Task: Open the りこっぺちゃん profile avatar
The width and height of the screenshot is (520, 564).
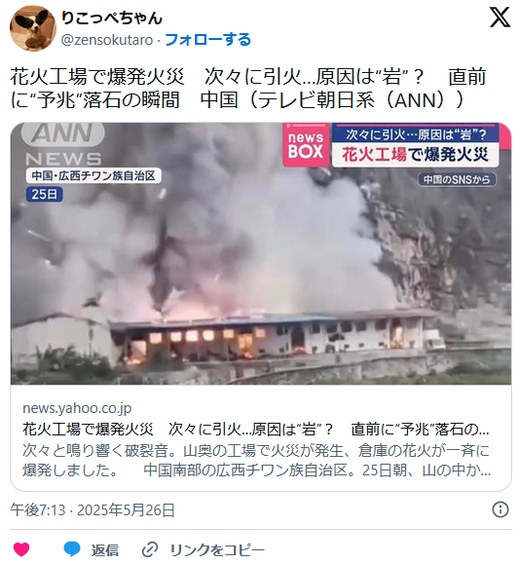Action: (x=33, y=28)
